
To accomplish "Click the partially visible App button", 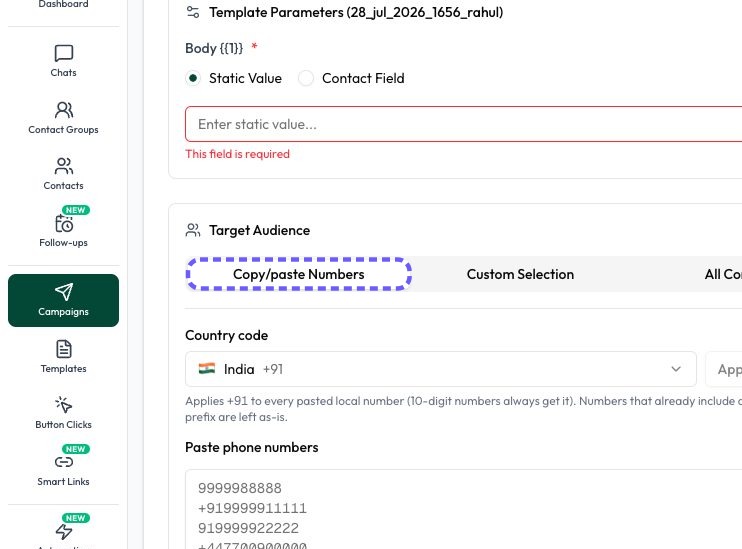I will pyautogui.click(x=724, y=369).
